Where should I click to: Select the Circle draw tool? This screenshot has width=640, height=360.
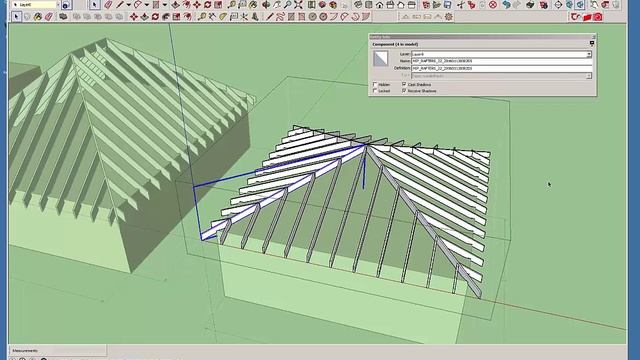(313, 17)
